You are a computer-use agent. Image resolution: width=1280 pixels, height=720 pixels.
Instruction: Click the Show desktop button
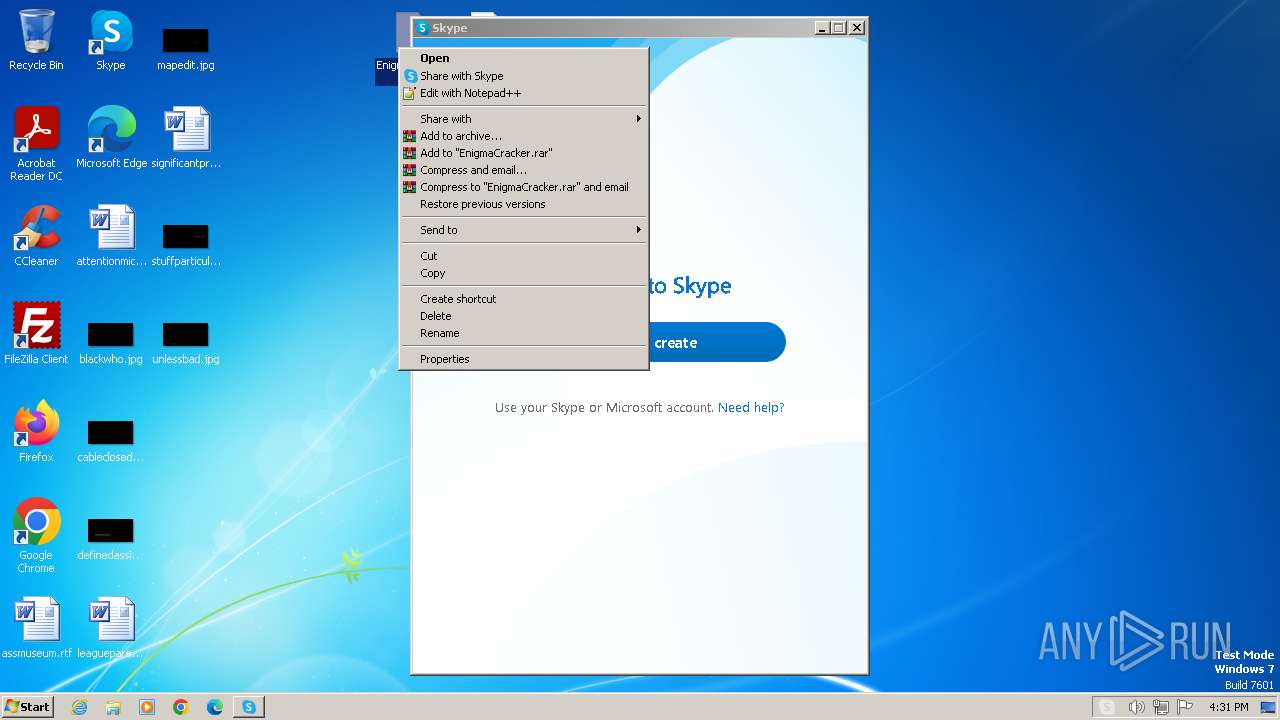pos(1268,707)
